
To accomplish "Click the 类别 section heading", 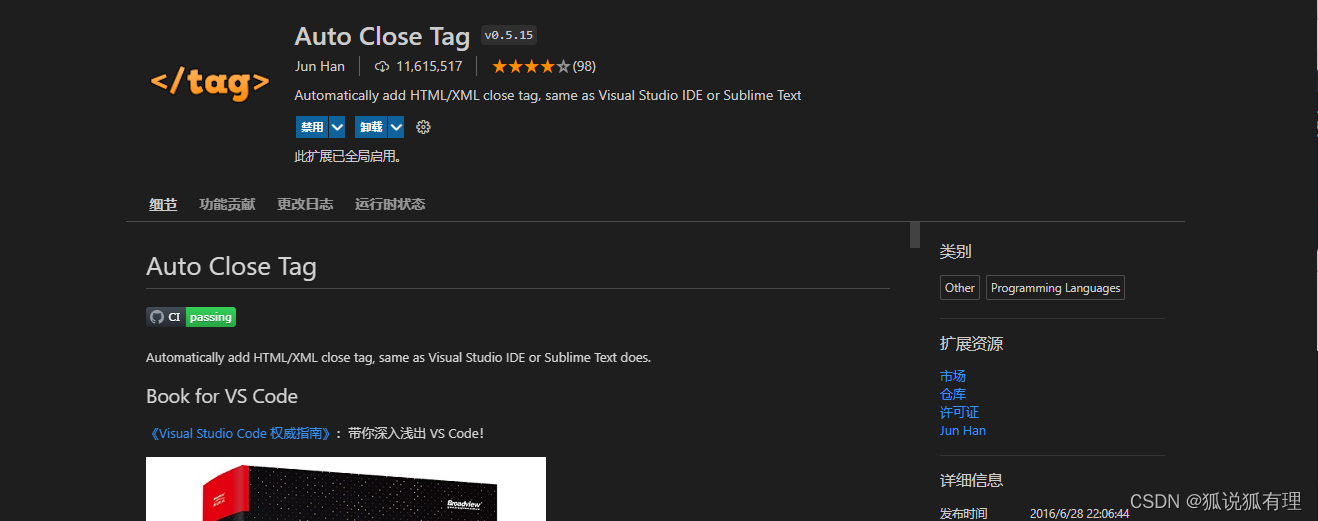I will click(955, 252).
